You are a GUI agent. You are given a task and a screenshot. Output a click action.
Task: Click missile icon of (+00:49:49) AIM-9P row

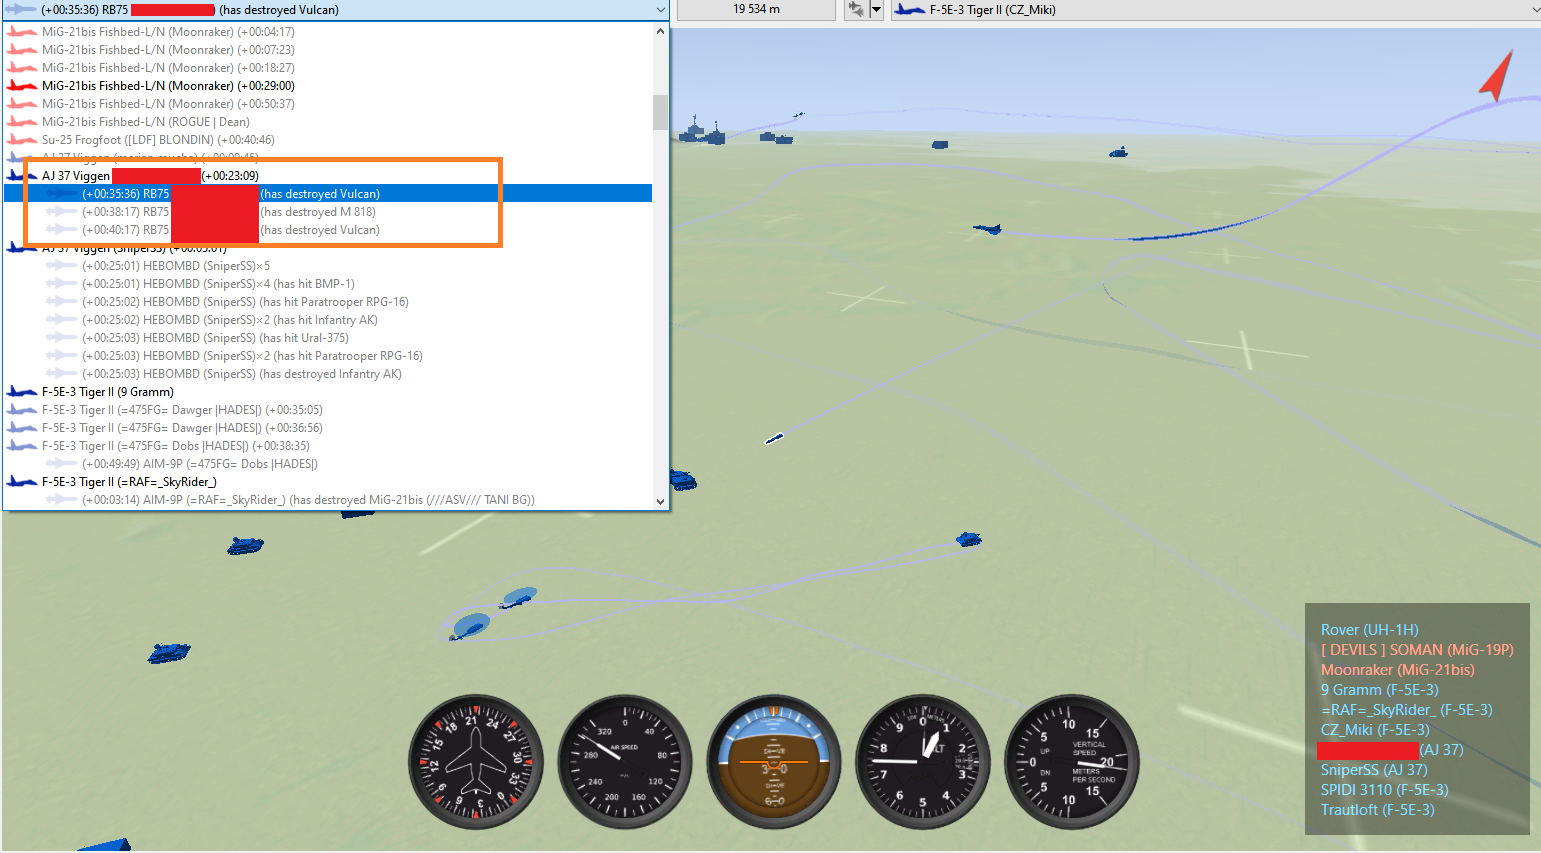[x=62, y=464]
